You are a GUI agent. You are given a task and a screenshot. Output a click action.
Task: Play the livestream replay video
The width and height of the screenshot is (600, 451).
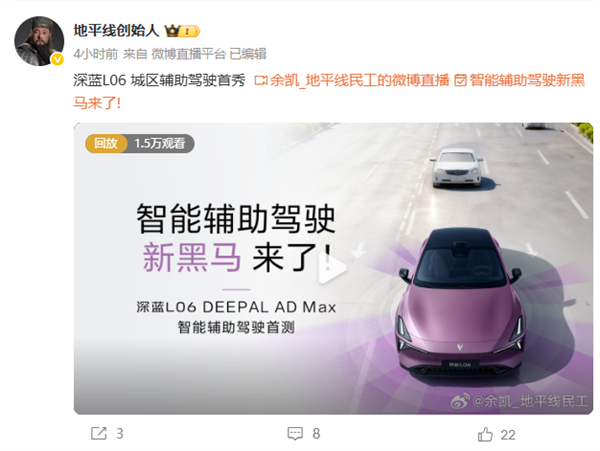click(332, 267)
